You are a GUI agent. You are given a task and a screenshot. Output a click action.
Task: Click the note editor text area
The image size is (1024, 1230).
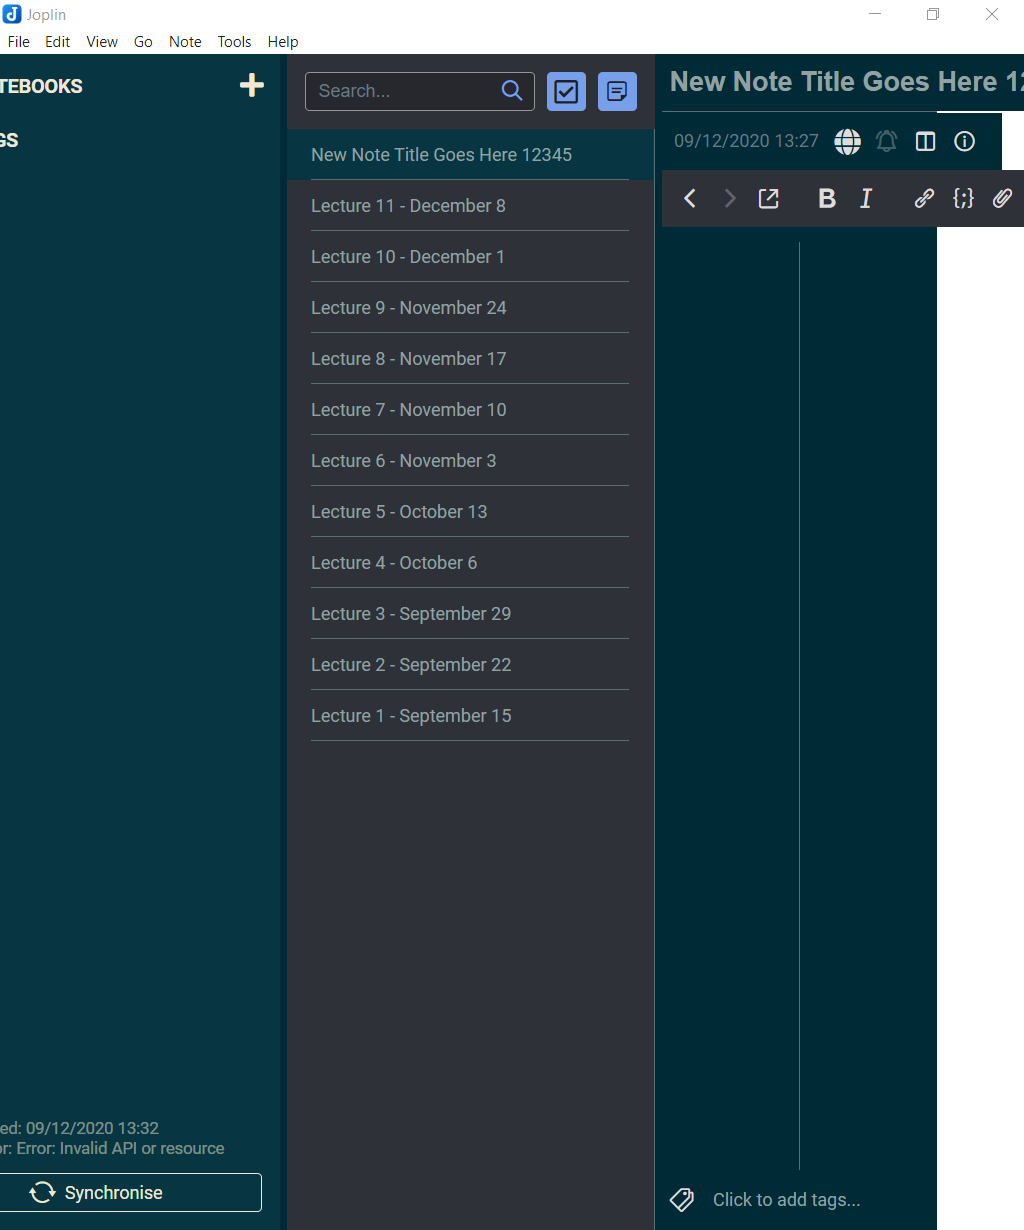(730, 705)
